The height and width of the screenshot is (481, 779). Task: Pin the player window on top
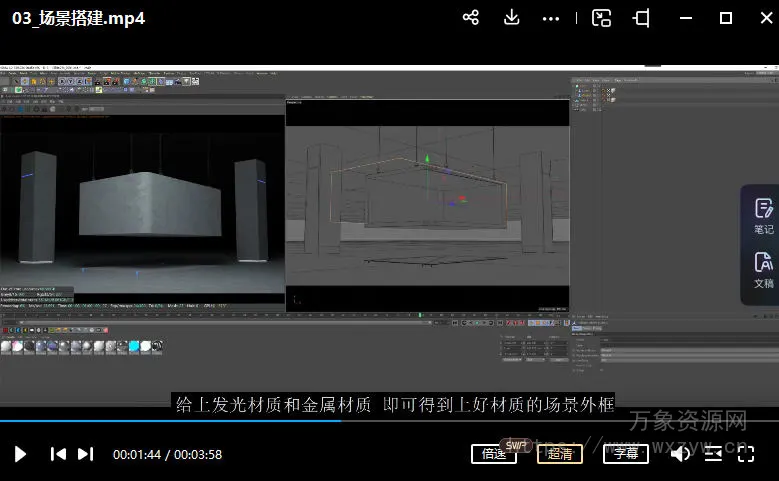[x=642, y=18]
